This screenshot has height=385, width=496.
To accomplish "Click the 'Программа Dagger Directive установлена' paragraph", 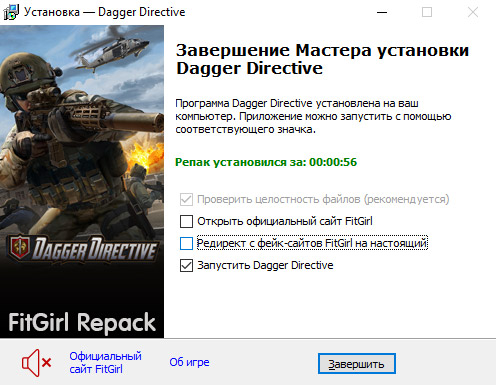I will [x=313, y=116].
